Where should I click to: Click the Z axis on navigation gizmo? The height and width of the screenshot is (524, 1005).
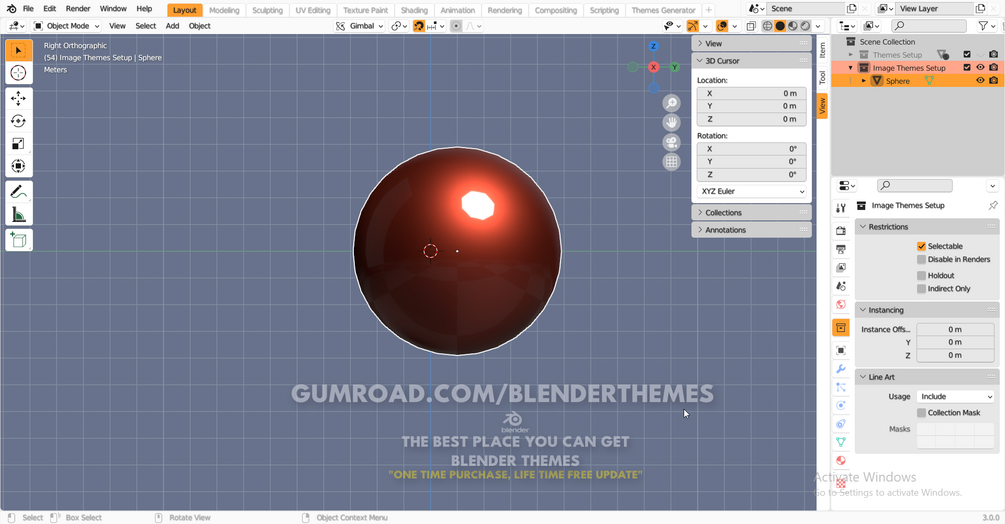click(x=653, y=46)
